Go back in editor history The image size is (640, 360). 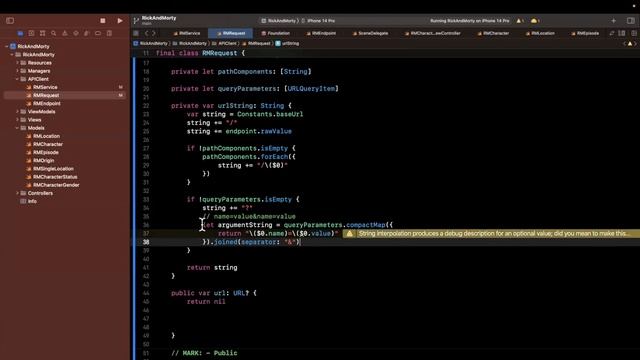coord(147,33)
